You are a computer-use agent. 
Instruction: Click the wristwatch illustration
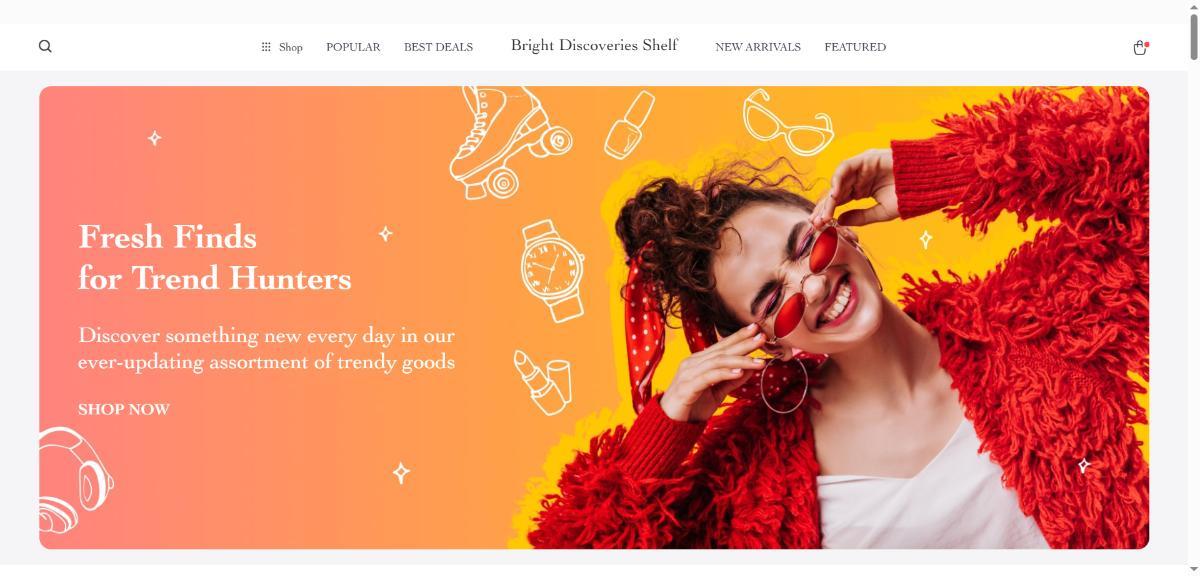pyautogui.click(x=552, y=271)
